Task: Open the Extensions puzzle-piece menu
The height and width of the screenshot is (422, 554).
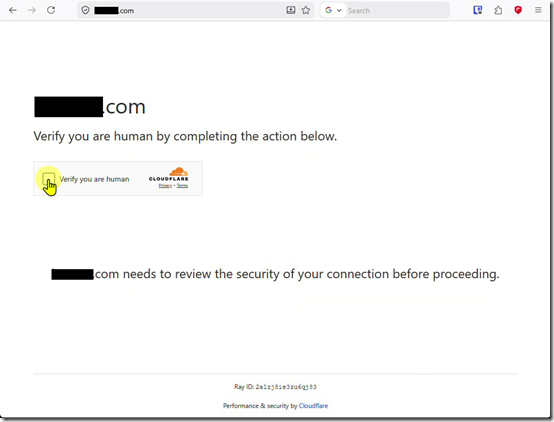Action: pyautogui.click(x=498, y=10)
